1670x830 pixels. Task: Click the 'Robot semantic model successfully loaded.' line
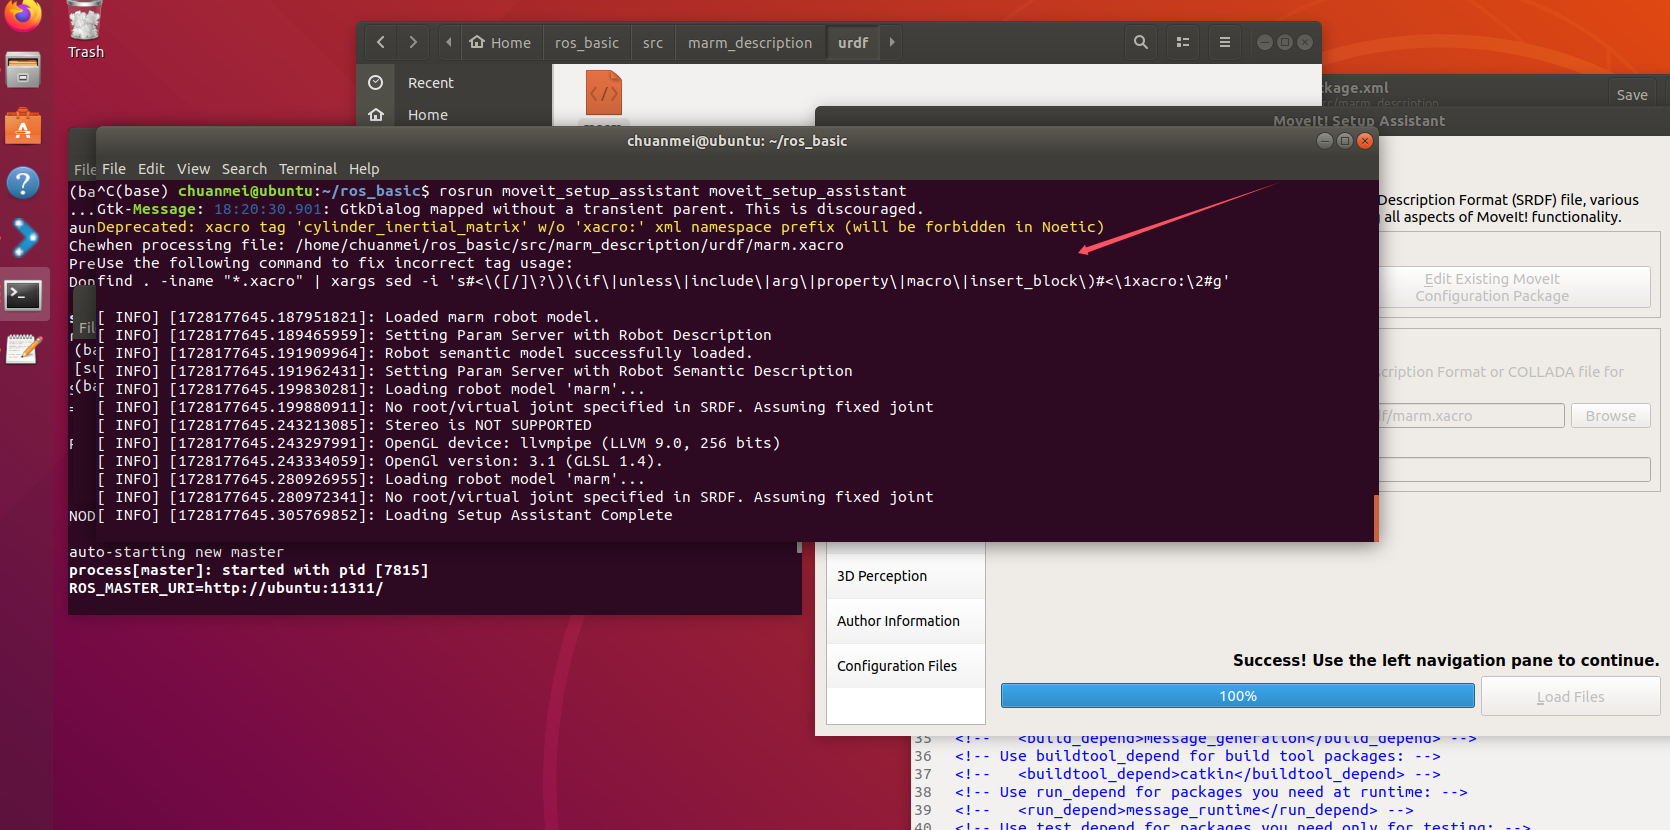point(425,353)
